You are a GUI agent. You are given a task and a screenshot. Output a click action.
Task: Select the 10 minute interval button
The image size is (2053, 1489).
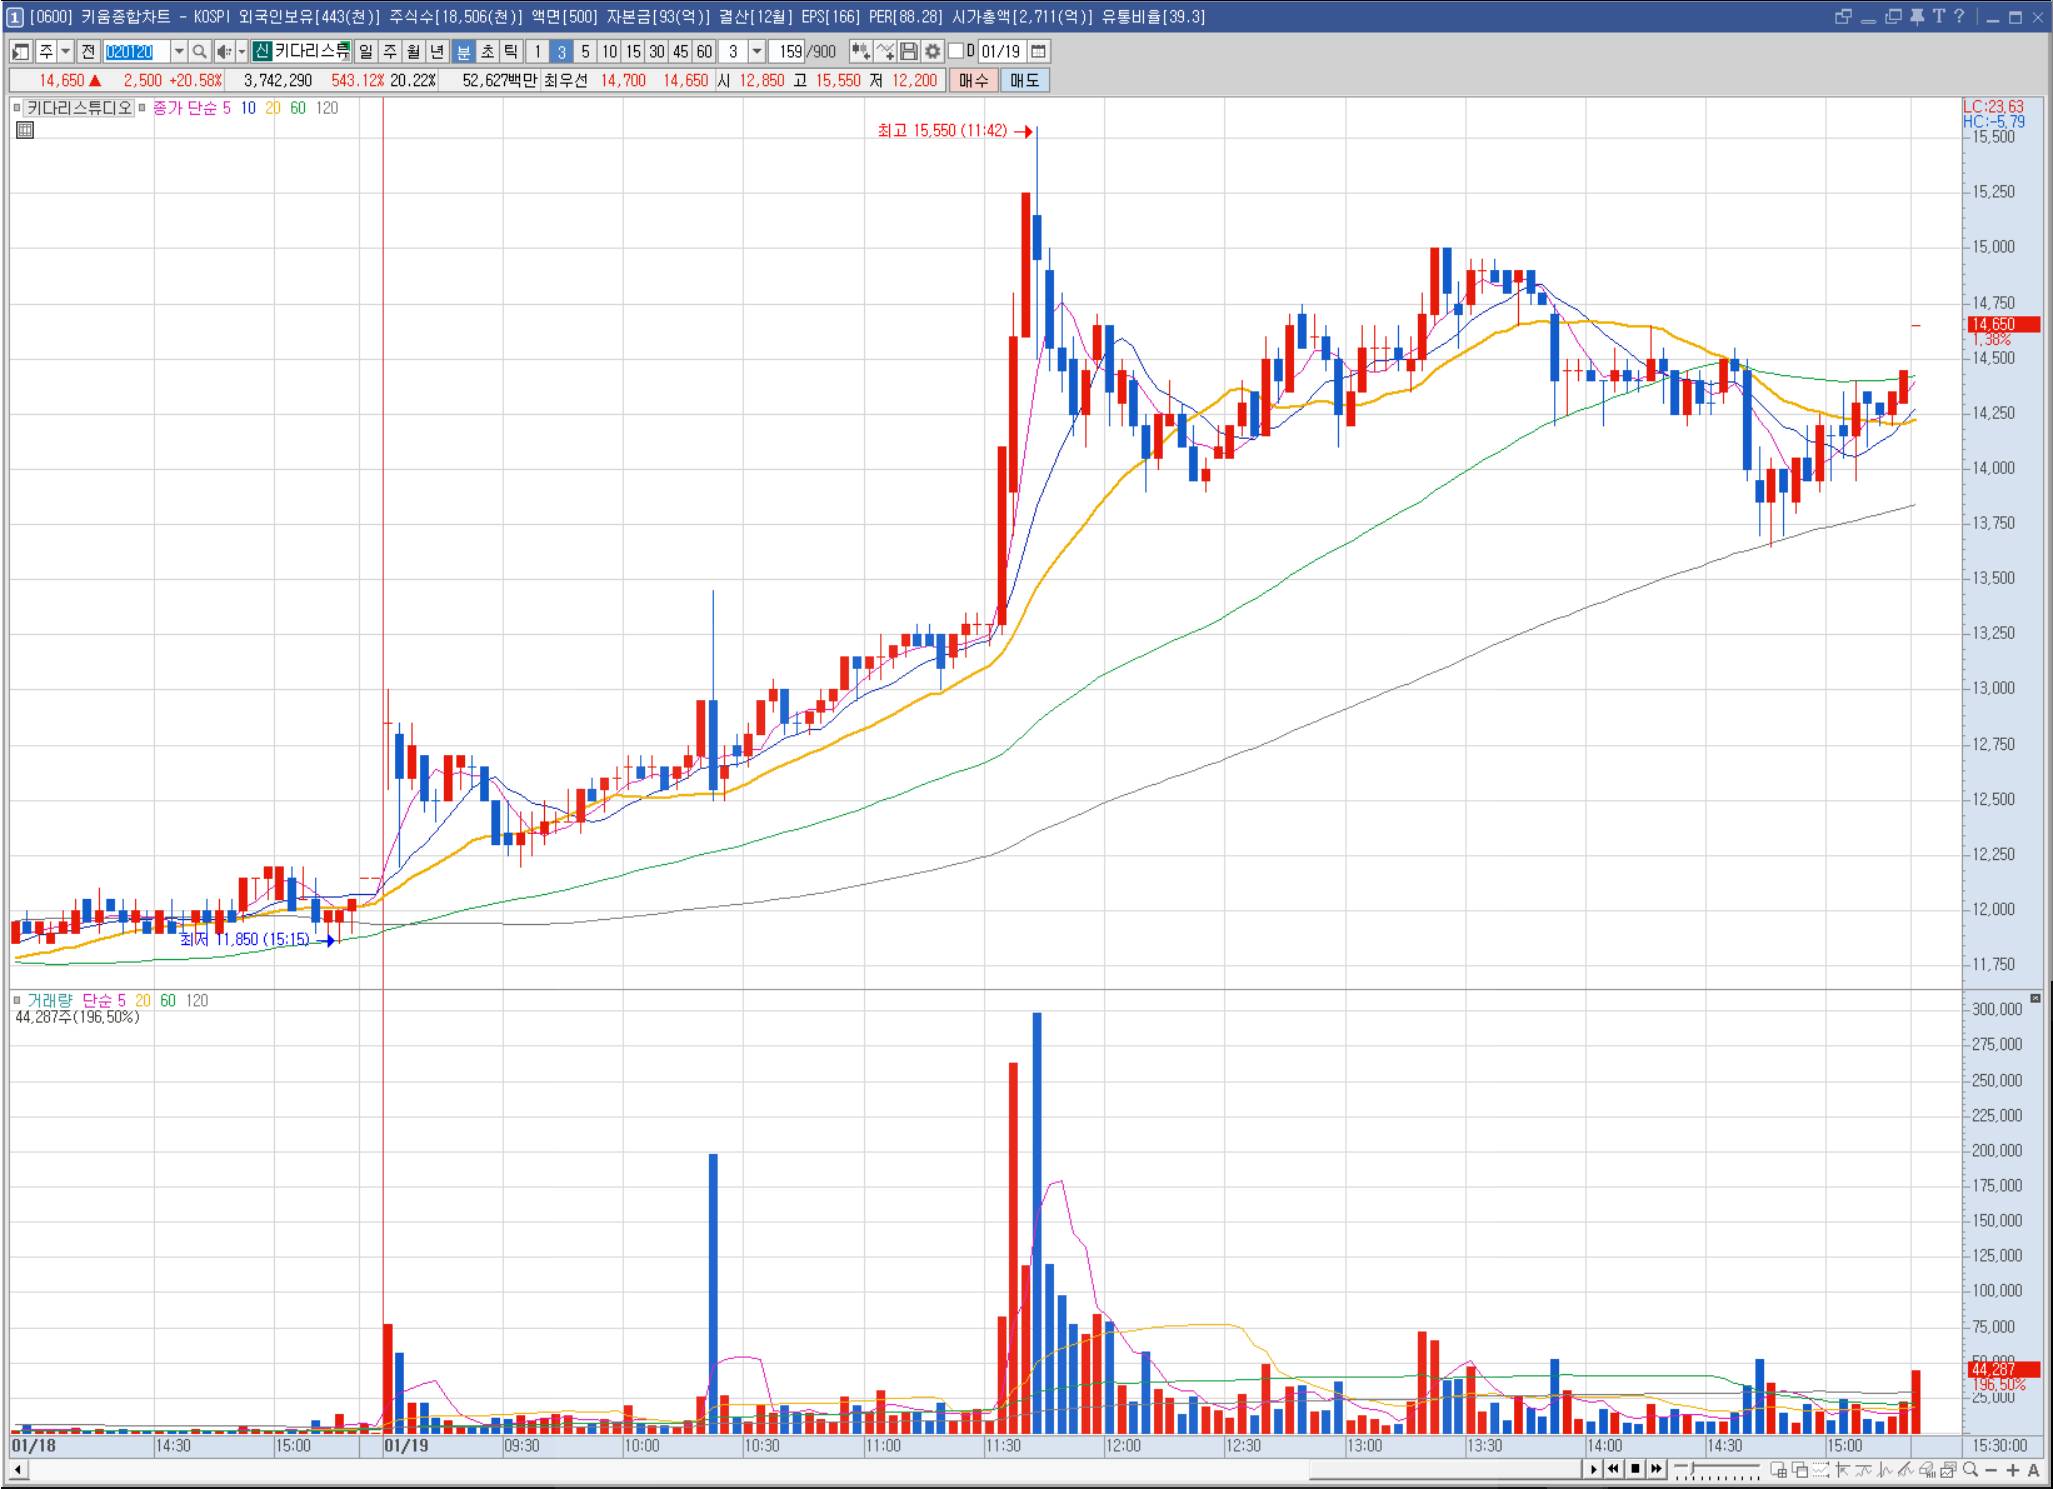[x=609, y=51]
